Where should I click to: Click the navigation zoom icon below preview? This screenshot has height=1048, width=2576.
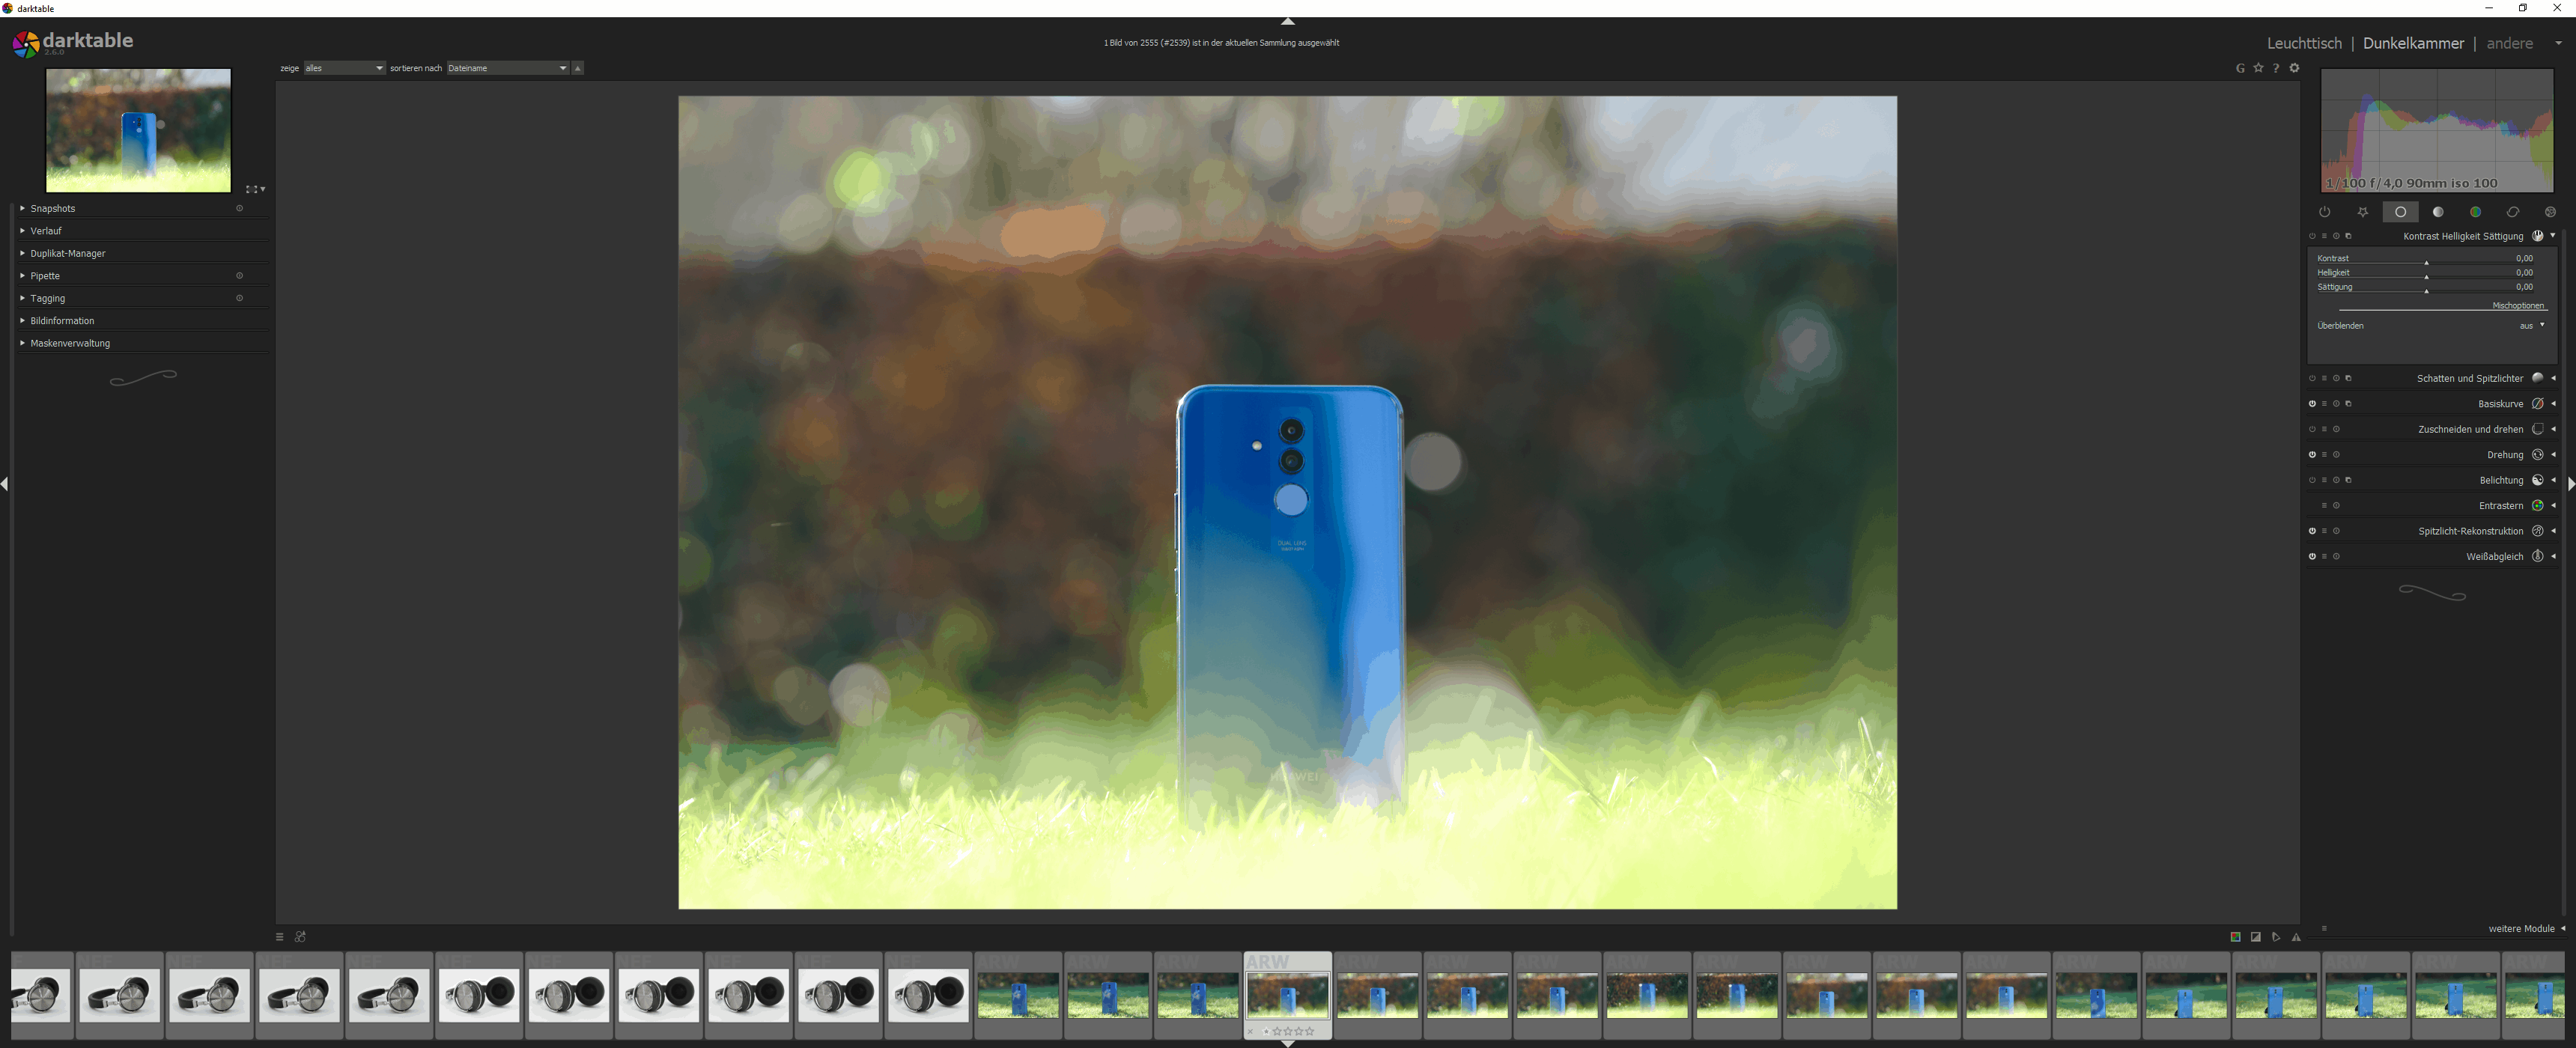click(255, 189)
